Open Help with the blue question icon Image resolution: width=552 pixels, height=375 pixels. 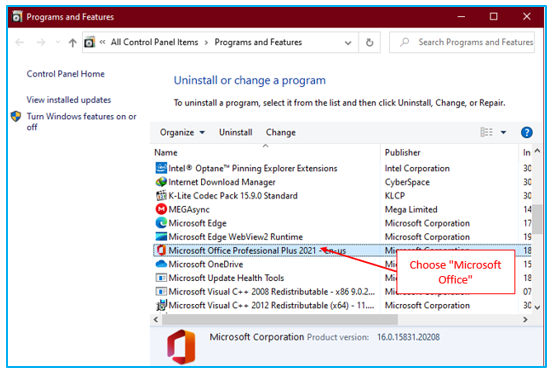(x=526, y=132)
